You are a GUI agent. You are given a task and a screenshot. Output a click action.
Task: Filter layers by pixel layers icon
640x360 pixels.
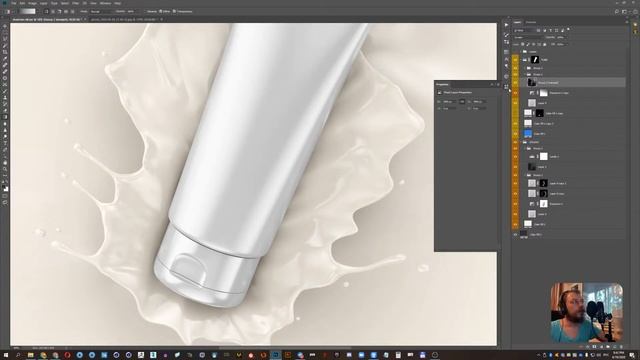coord(538,31)
